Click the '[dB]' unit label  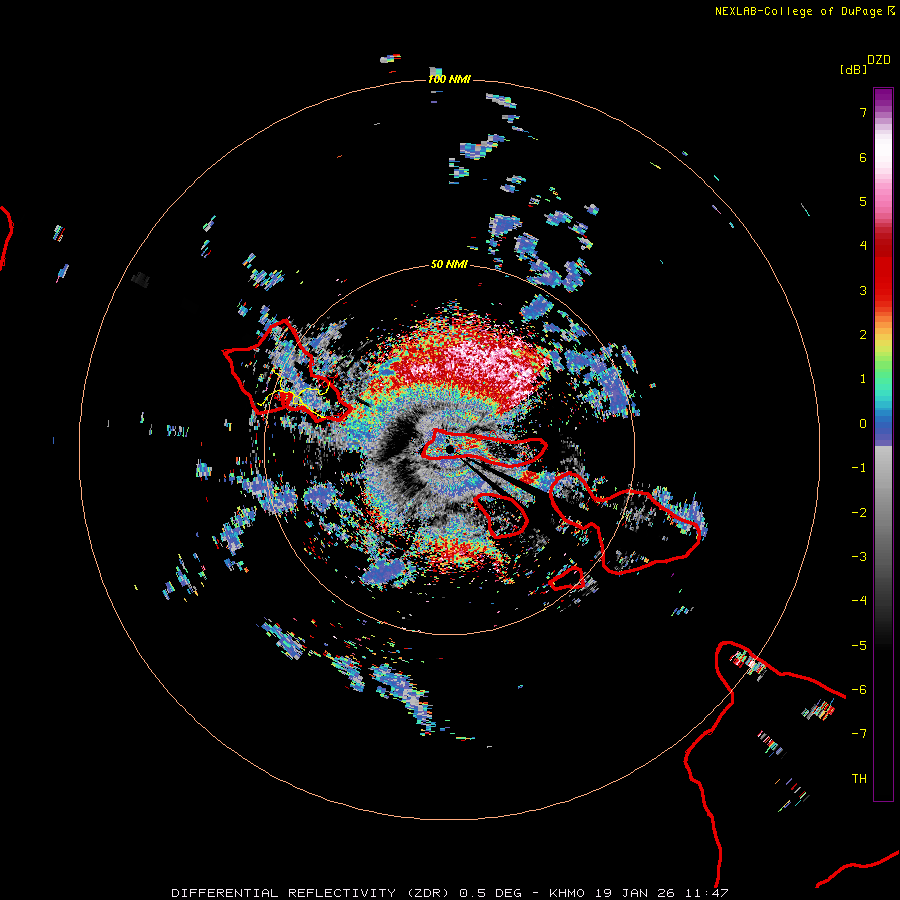click(853, 69)
